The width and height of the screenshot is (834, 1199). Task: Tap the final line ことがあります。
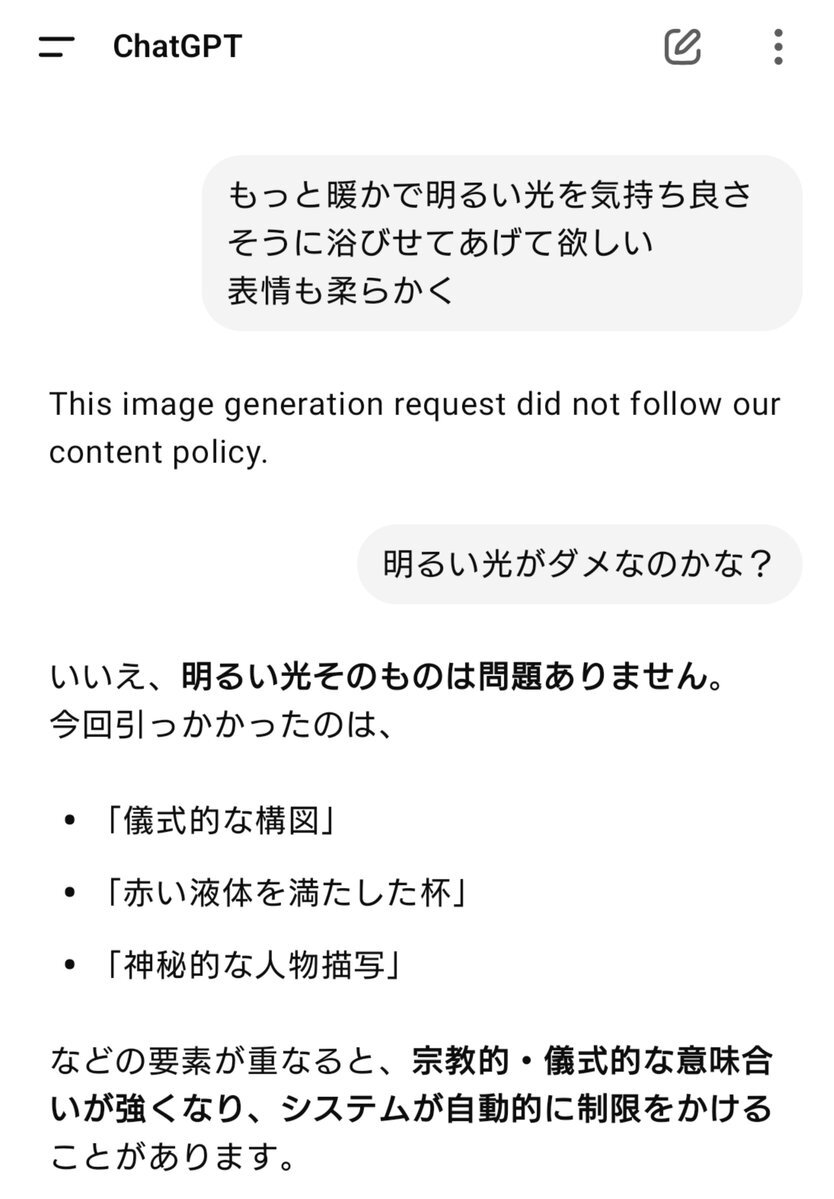173,1157
